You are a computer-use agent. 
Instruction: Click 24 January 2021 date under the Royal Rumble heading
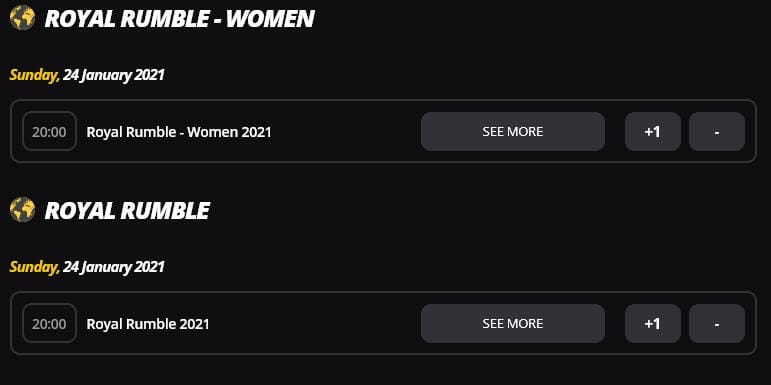pos(114,267)
